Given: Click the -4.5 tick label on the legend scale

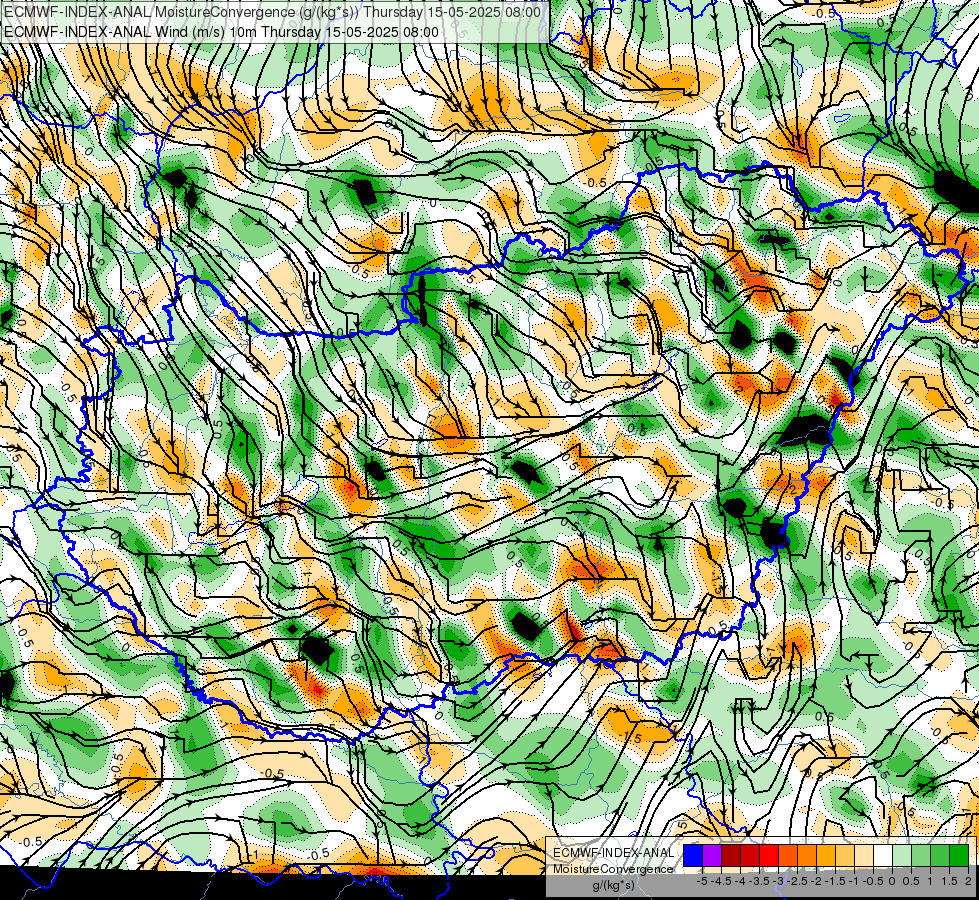Looking at the screenshot, I should click(721, 881).
